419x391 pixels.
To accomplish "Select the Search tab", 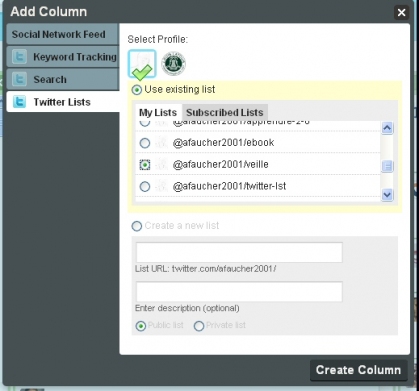I will click(x=63, y=79).
